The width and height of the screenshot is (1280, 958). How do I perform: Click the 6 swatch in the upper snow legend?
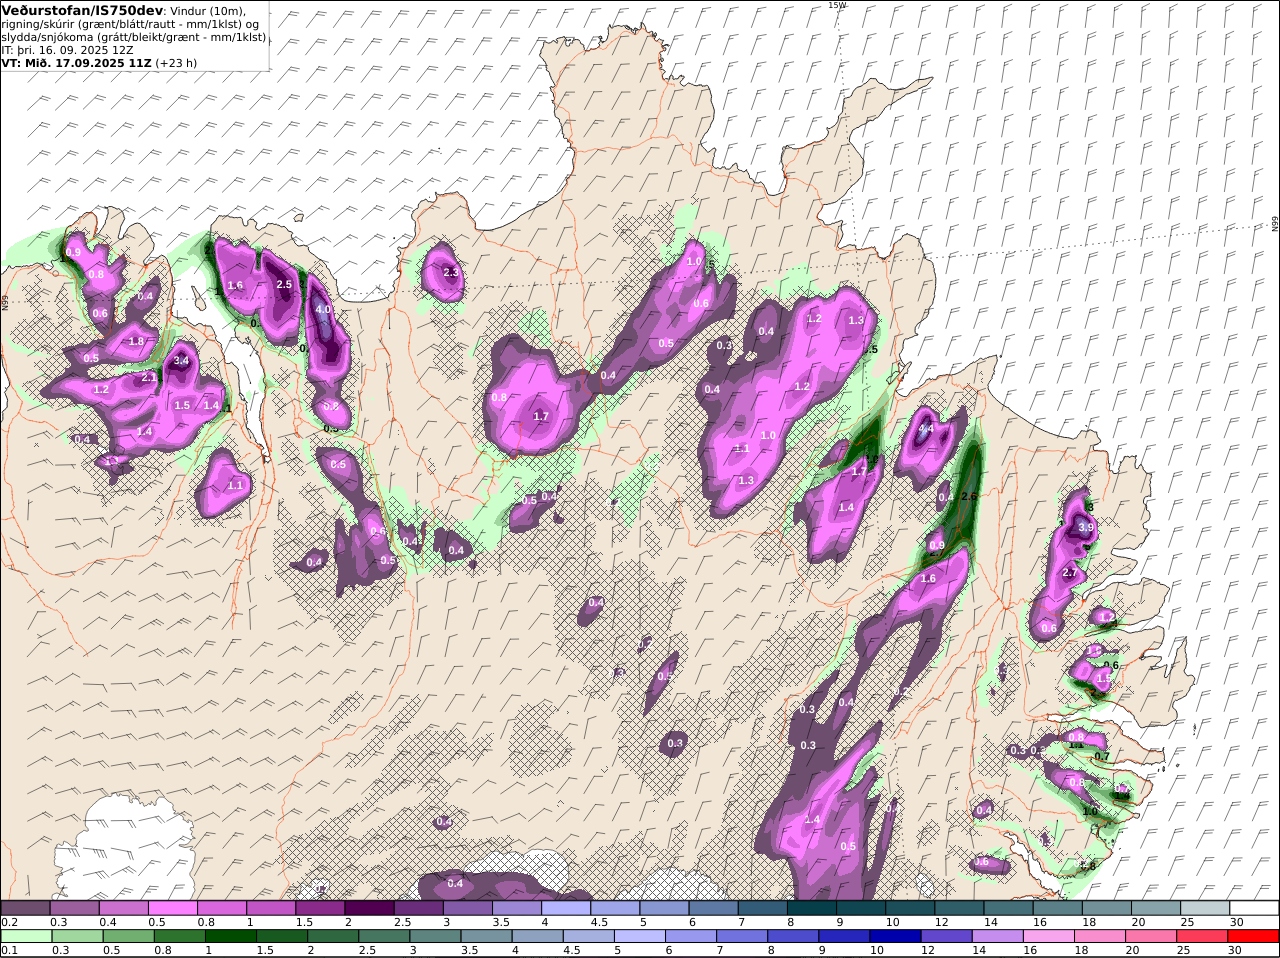(714, 908)
